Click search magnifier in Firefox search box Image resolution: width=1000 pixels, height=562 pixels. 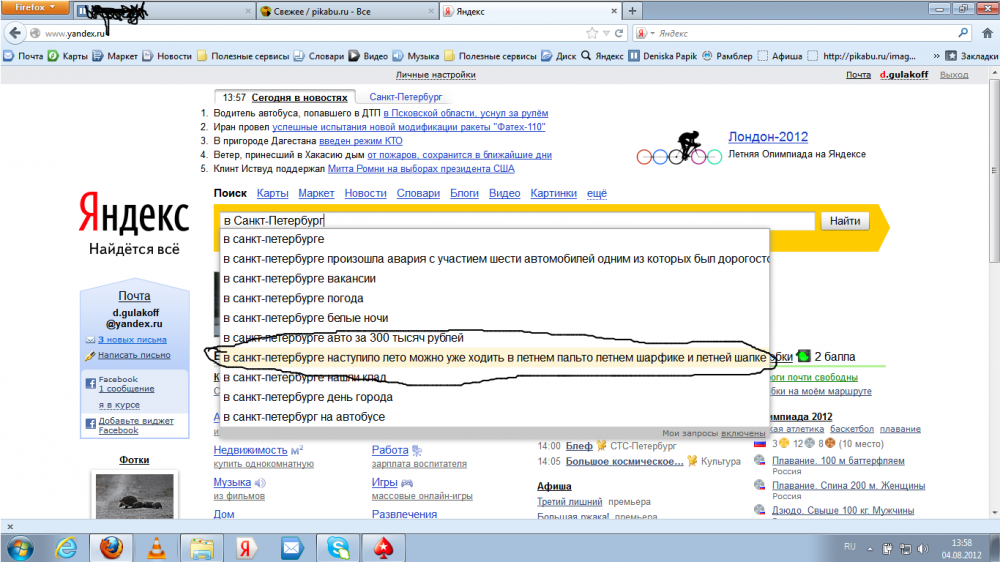[x=963, y=33]
